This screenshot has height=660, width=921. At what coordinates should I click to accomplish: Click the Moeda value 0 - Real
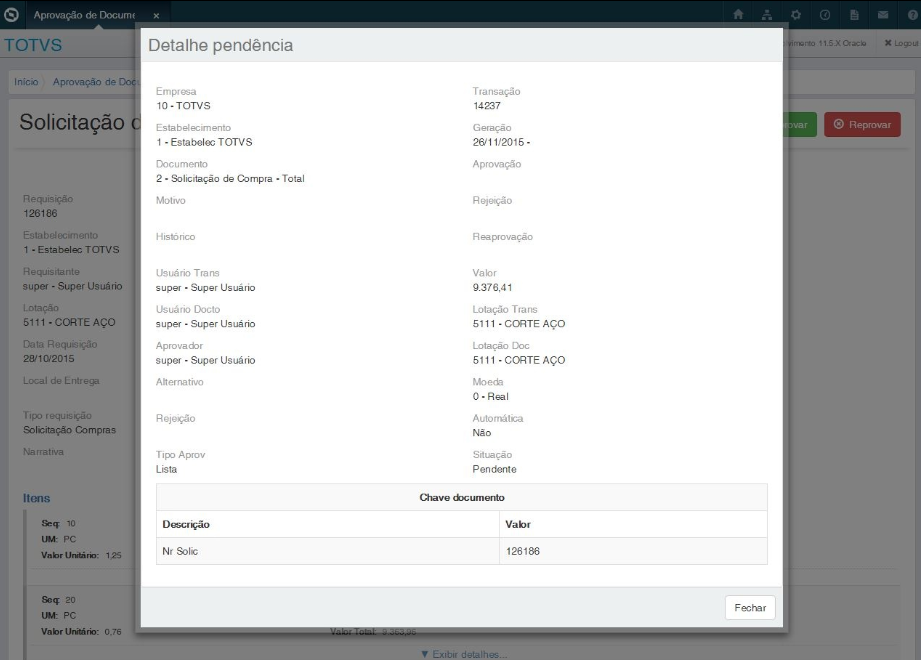[x=490, y=396]
